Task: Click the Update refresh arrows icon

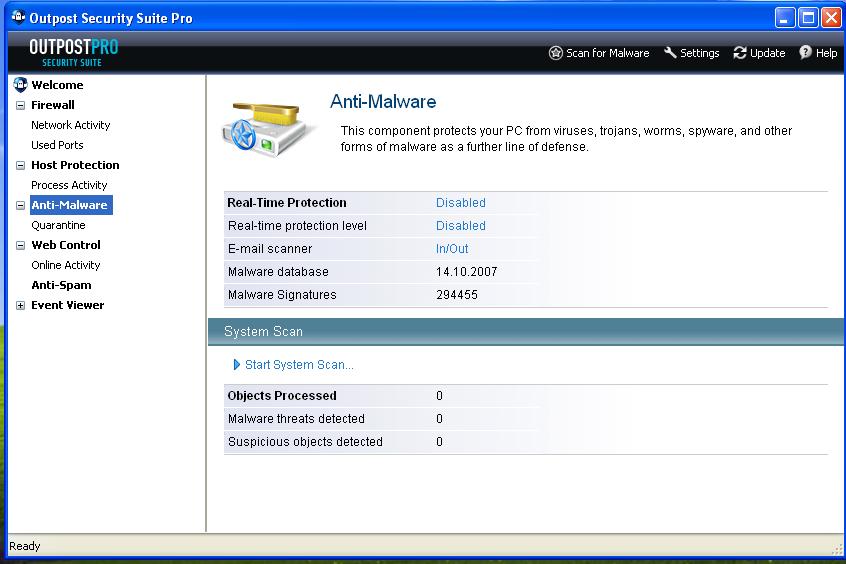Action: 740,52
